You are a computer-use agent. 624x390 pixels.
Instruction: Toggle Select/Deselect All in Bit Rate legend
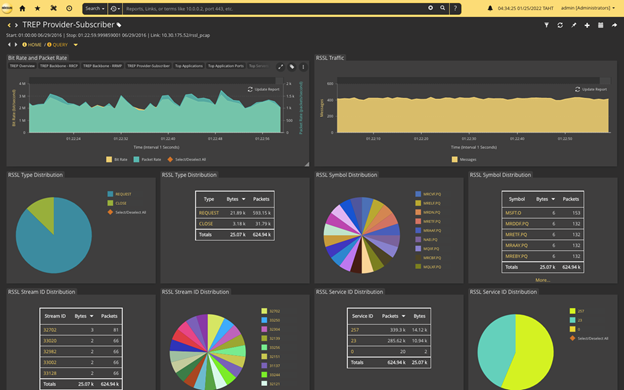187,159
